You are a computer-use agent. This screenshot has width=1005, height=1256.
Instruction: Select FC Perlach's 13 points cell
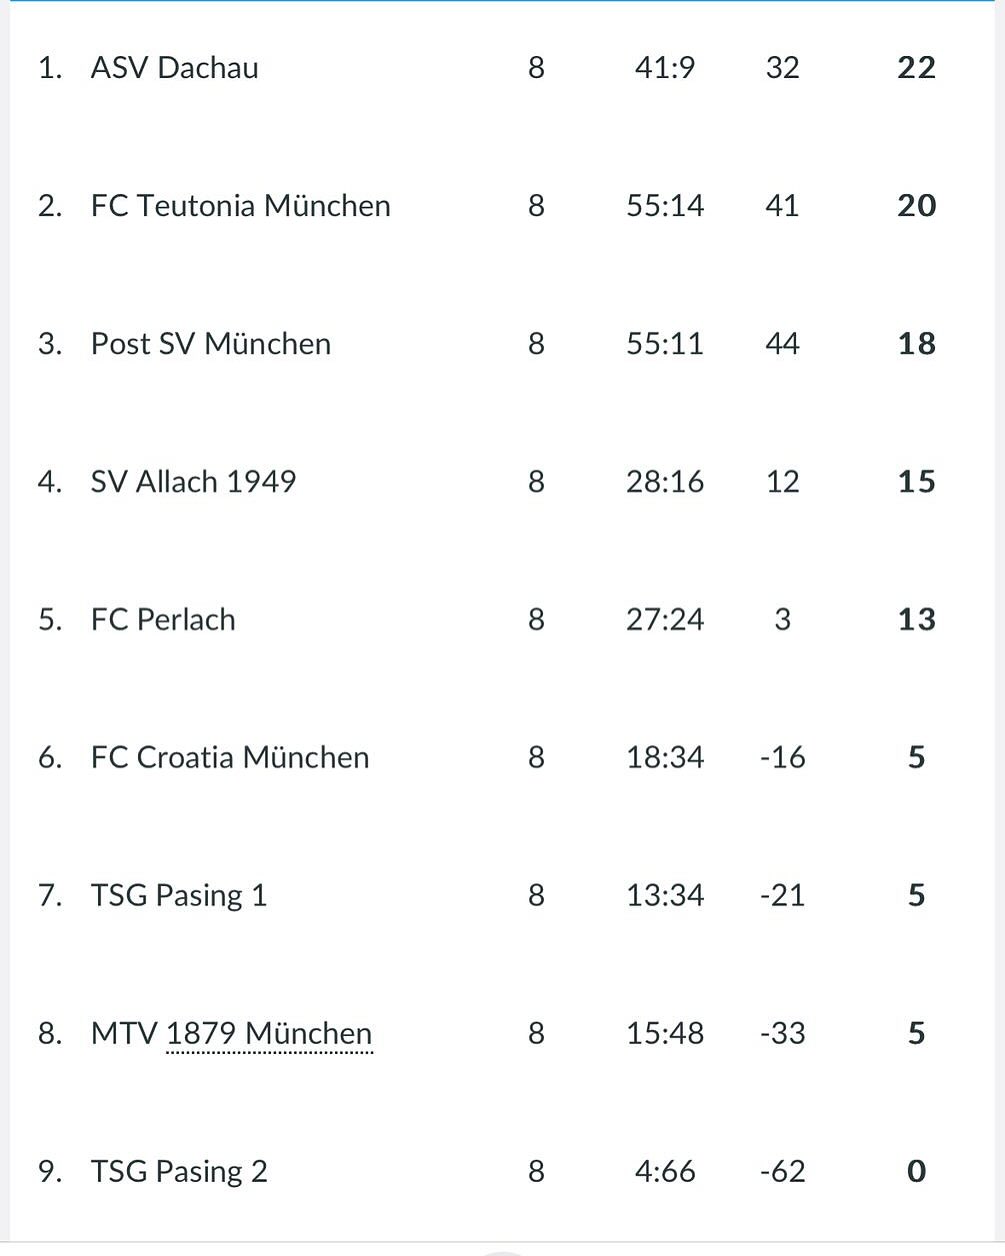click(916, 620)
